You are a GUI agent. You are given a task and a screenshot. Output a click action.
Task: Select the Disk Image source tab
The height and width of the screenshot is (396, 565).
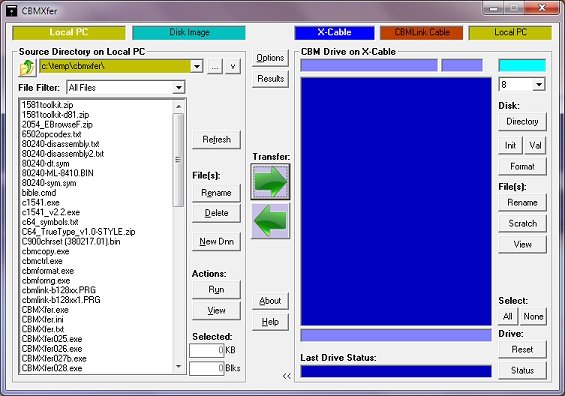tap(189, 32)
